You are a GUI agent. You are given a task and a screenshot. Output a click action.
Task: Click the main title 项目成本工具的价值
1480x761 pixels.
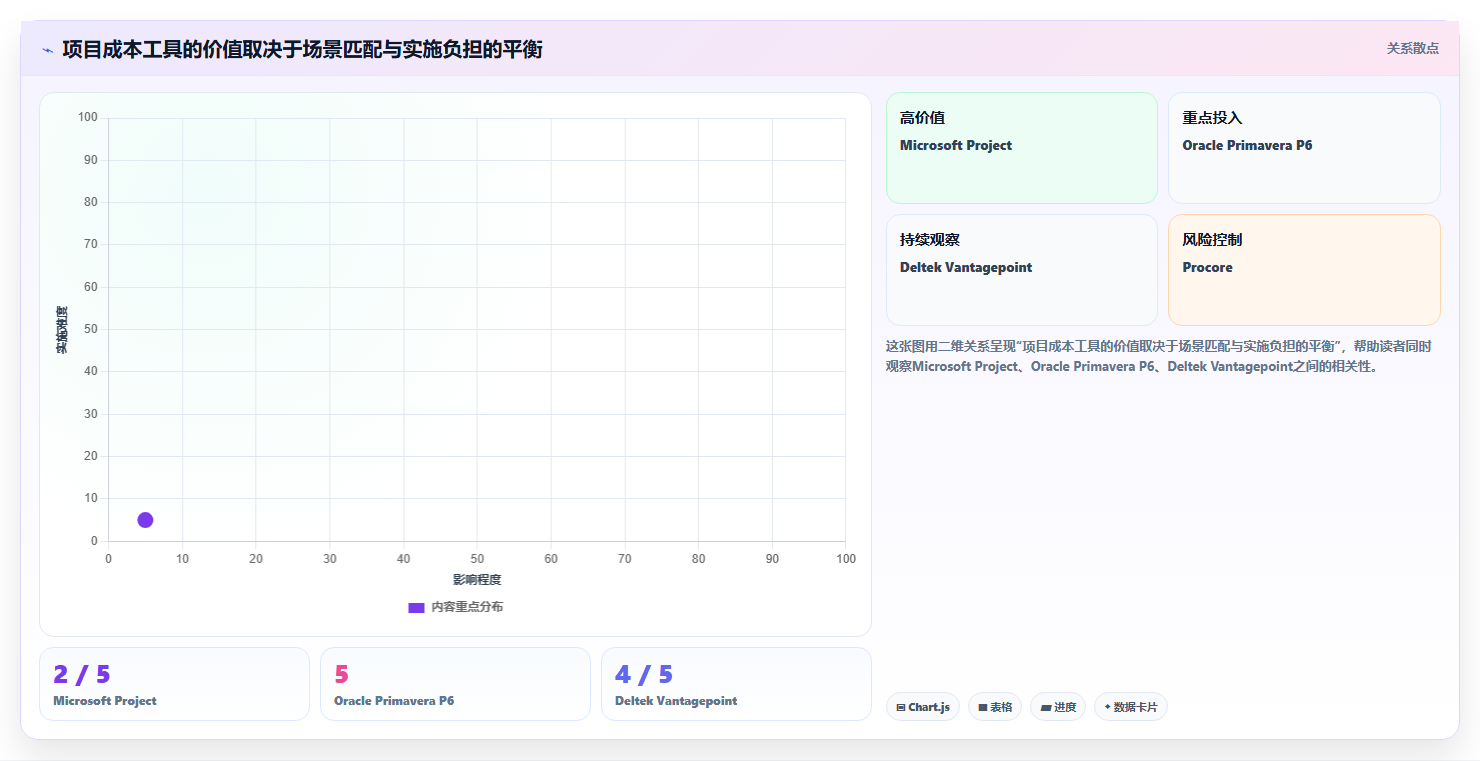(302, 49)
